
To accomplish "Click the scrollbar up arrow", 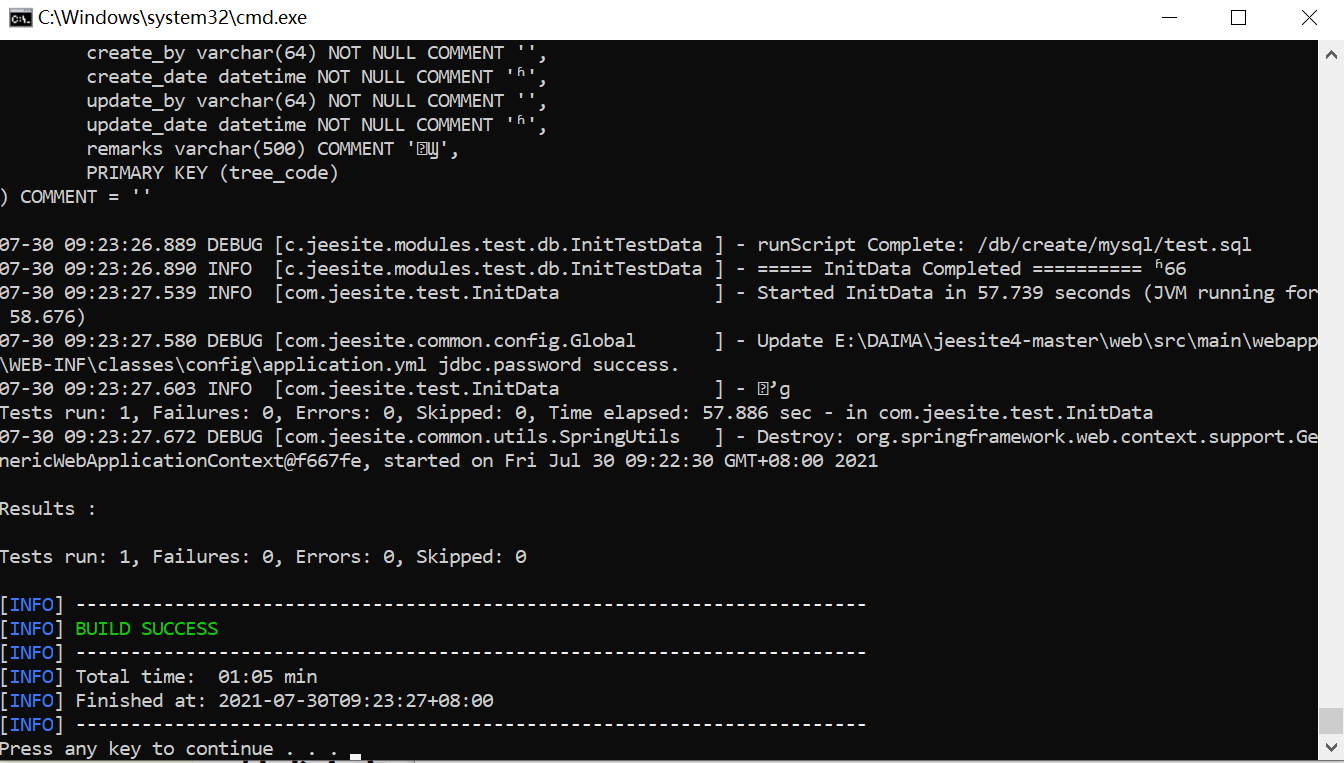I will point(1331,50).
